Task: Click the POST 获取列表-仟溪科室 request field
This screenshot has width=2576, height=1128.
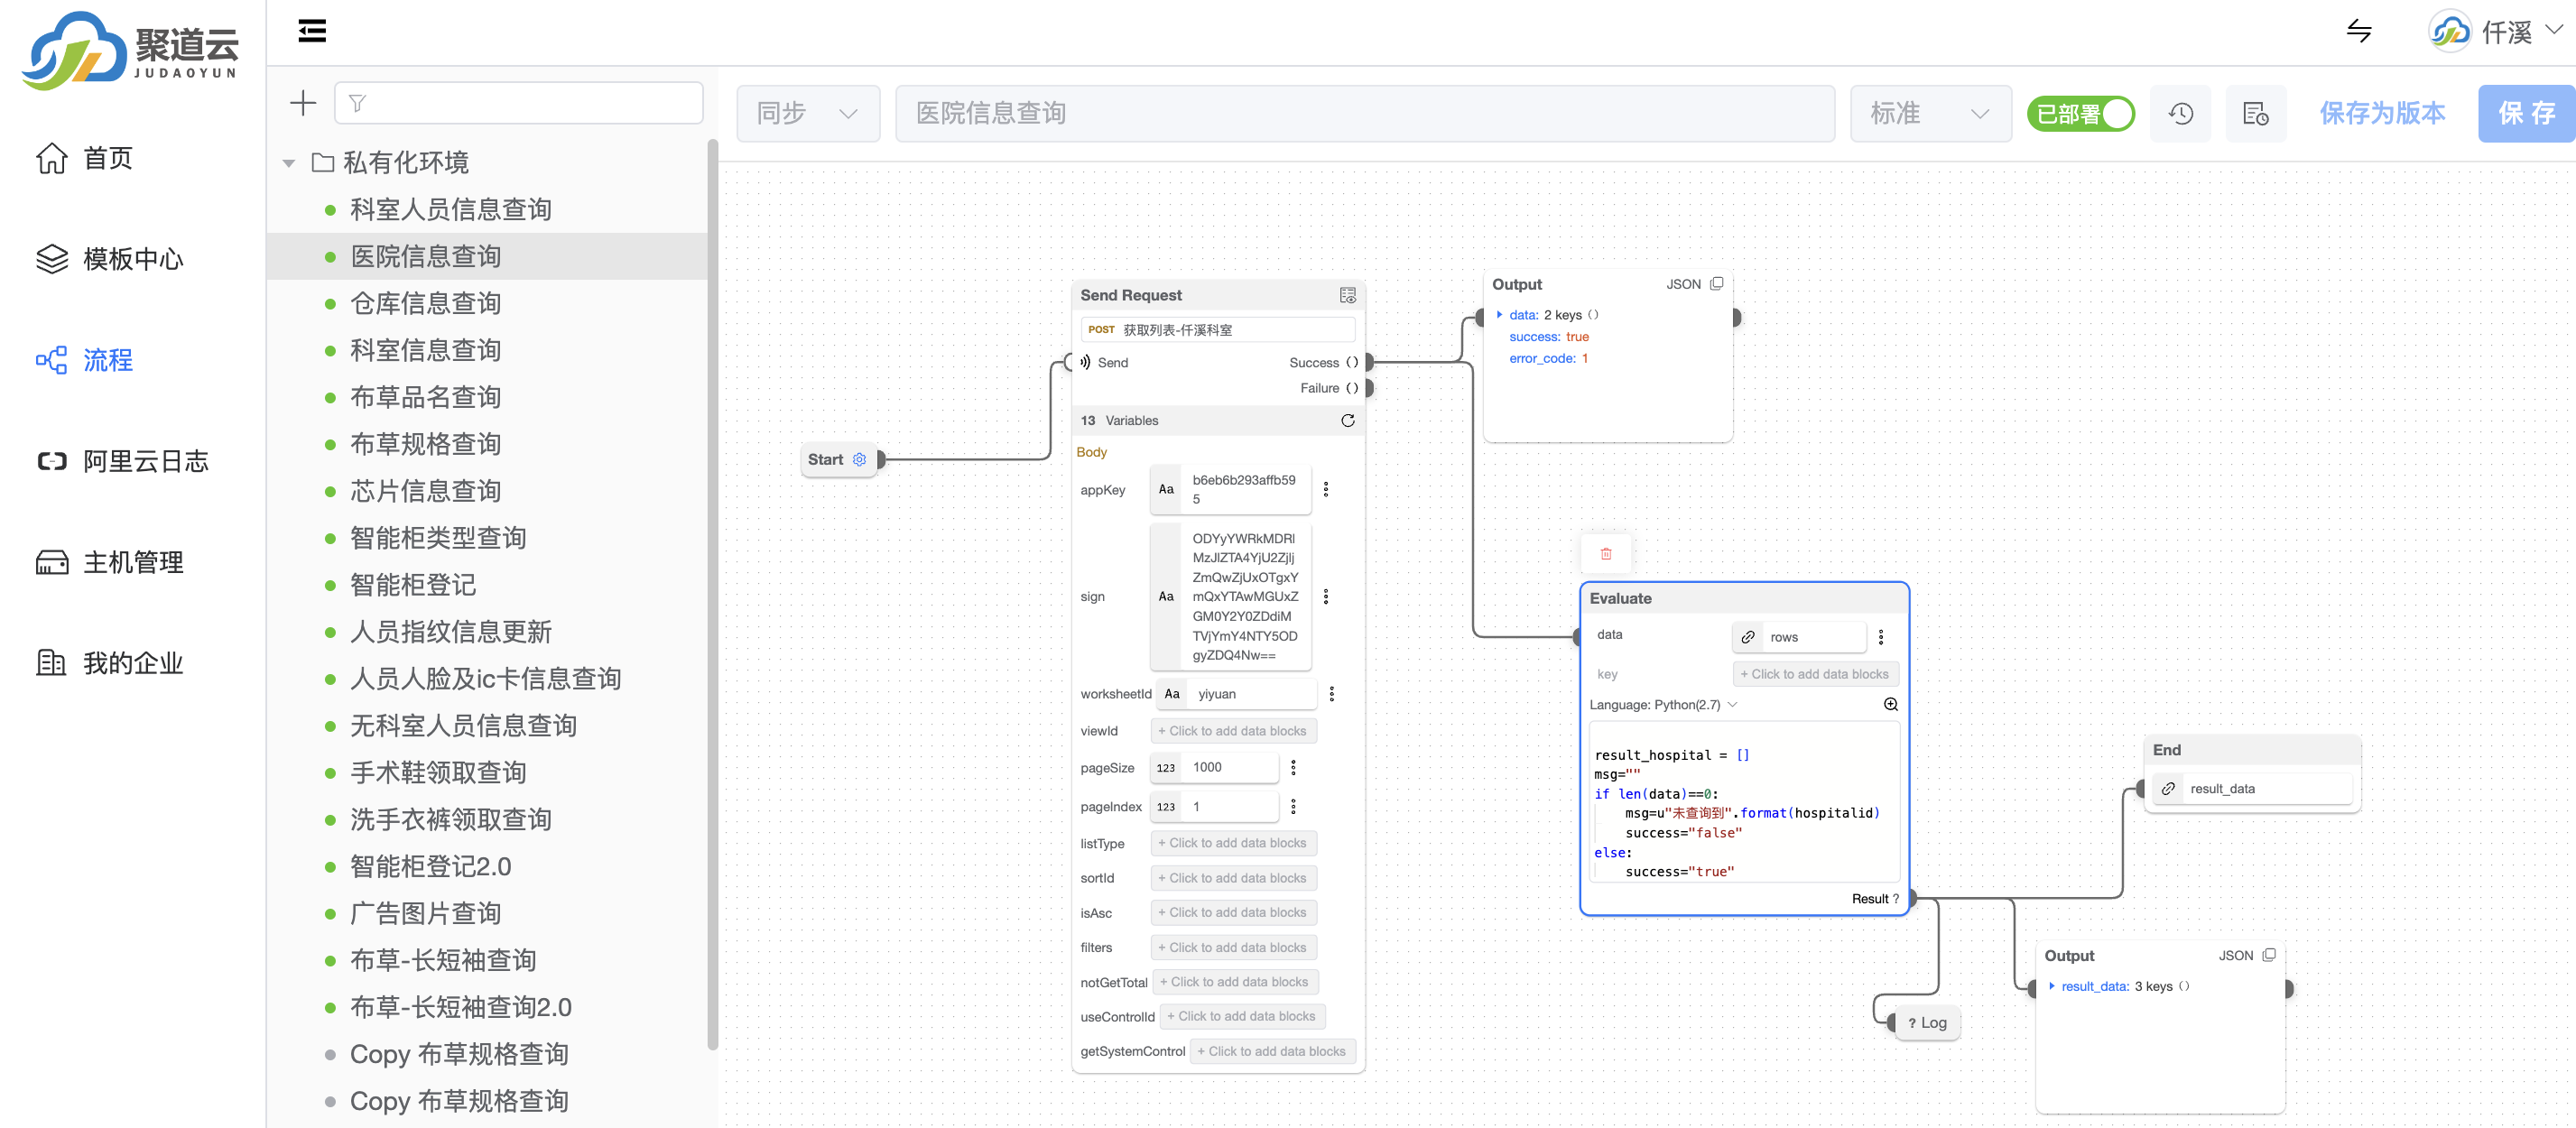Action: 1217,330
